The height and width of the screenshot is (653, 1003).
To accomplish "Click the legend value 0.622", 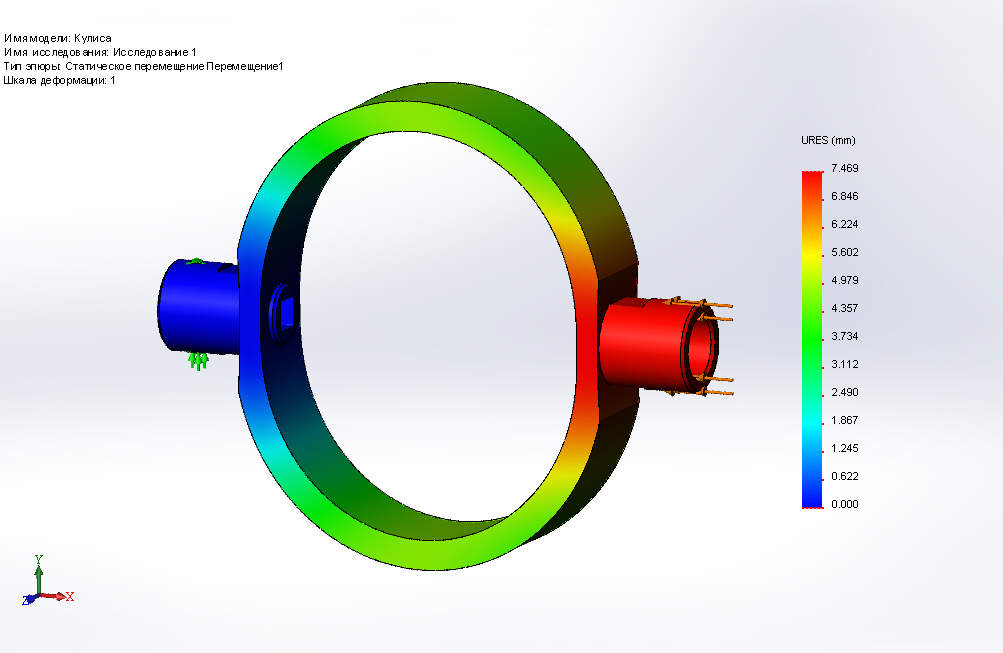I will 844,476.
